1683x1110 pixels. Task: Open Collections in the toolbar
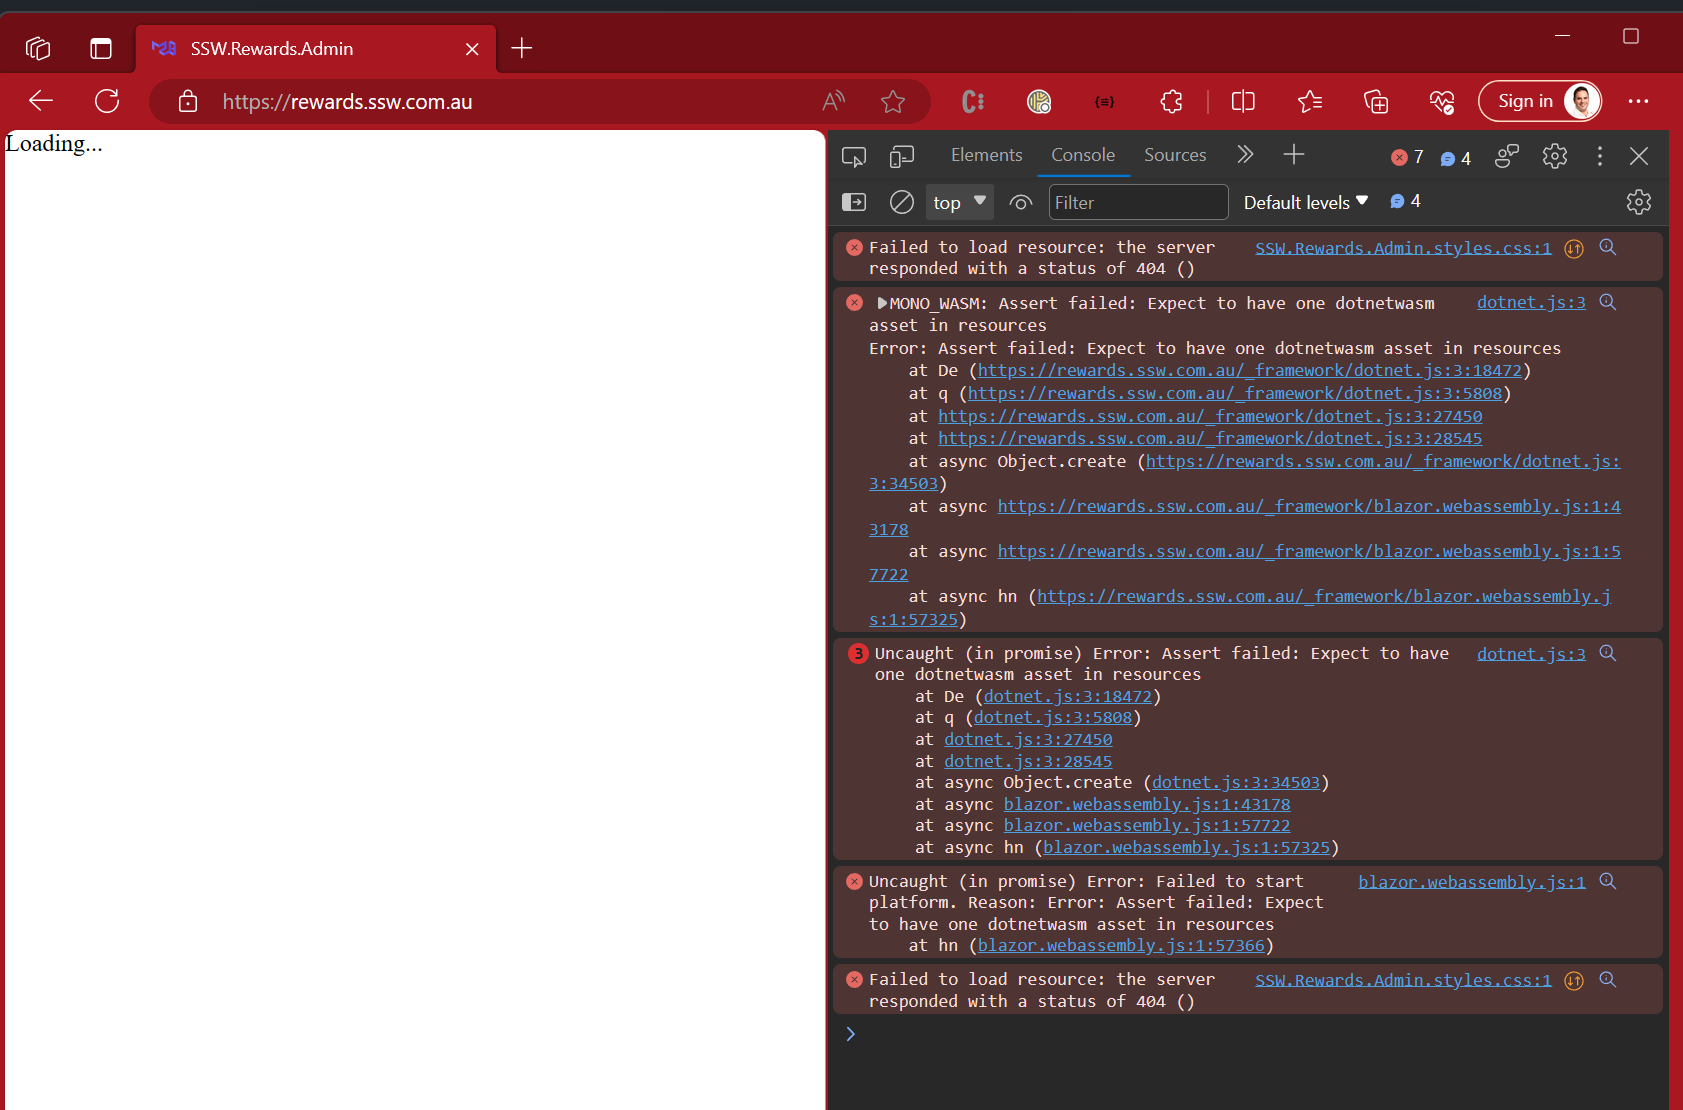(1377, 101)
